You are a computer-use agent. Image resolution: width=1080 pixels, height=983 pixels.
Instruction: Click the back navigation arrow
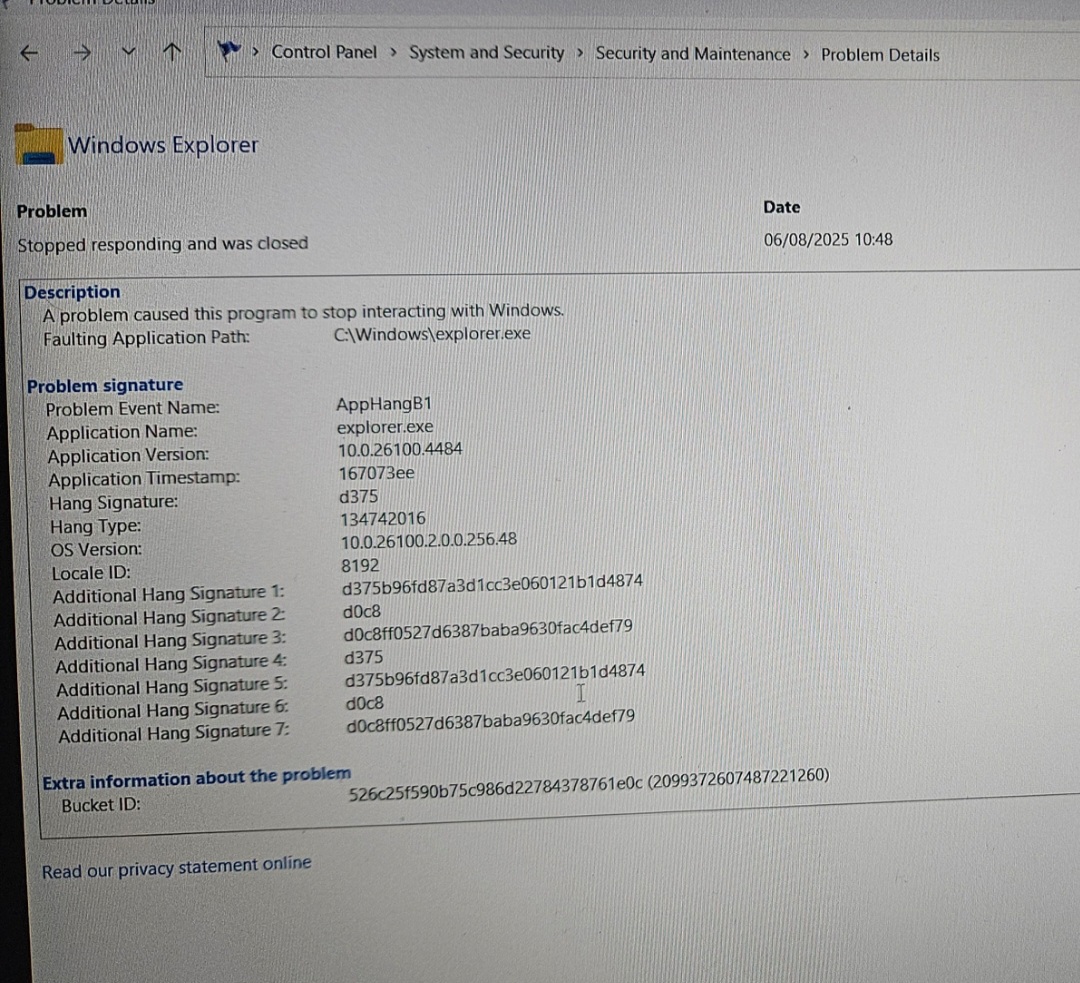coord(28,53)
